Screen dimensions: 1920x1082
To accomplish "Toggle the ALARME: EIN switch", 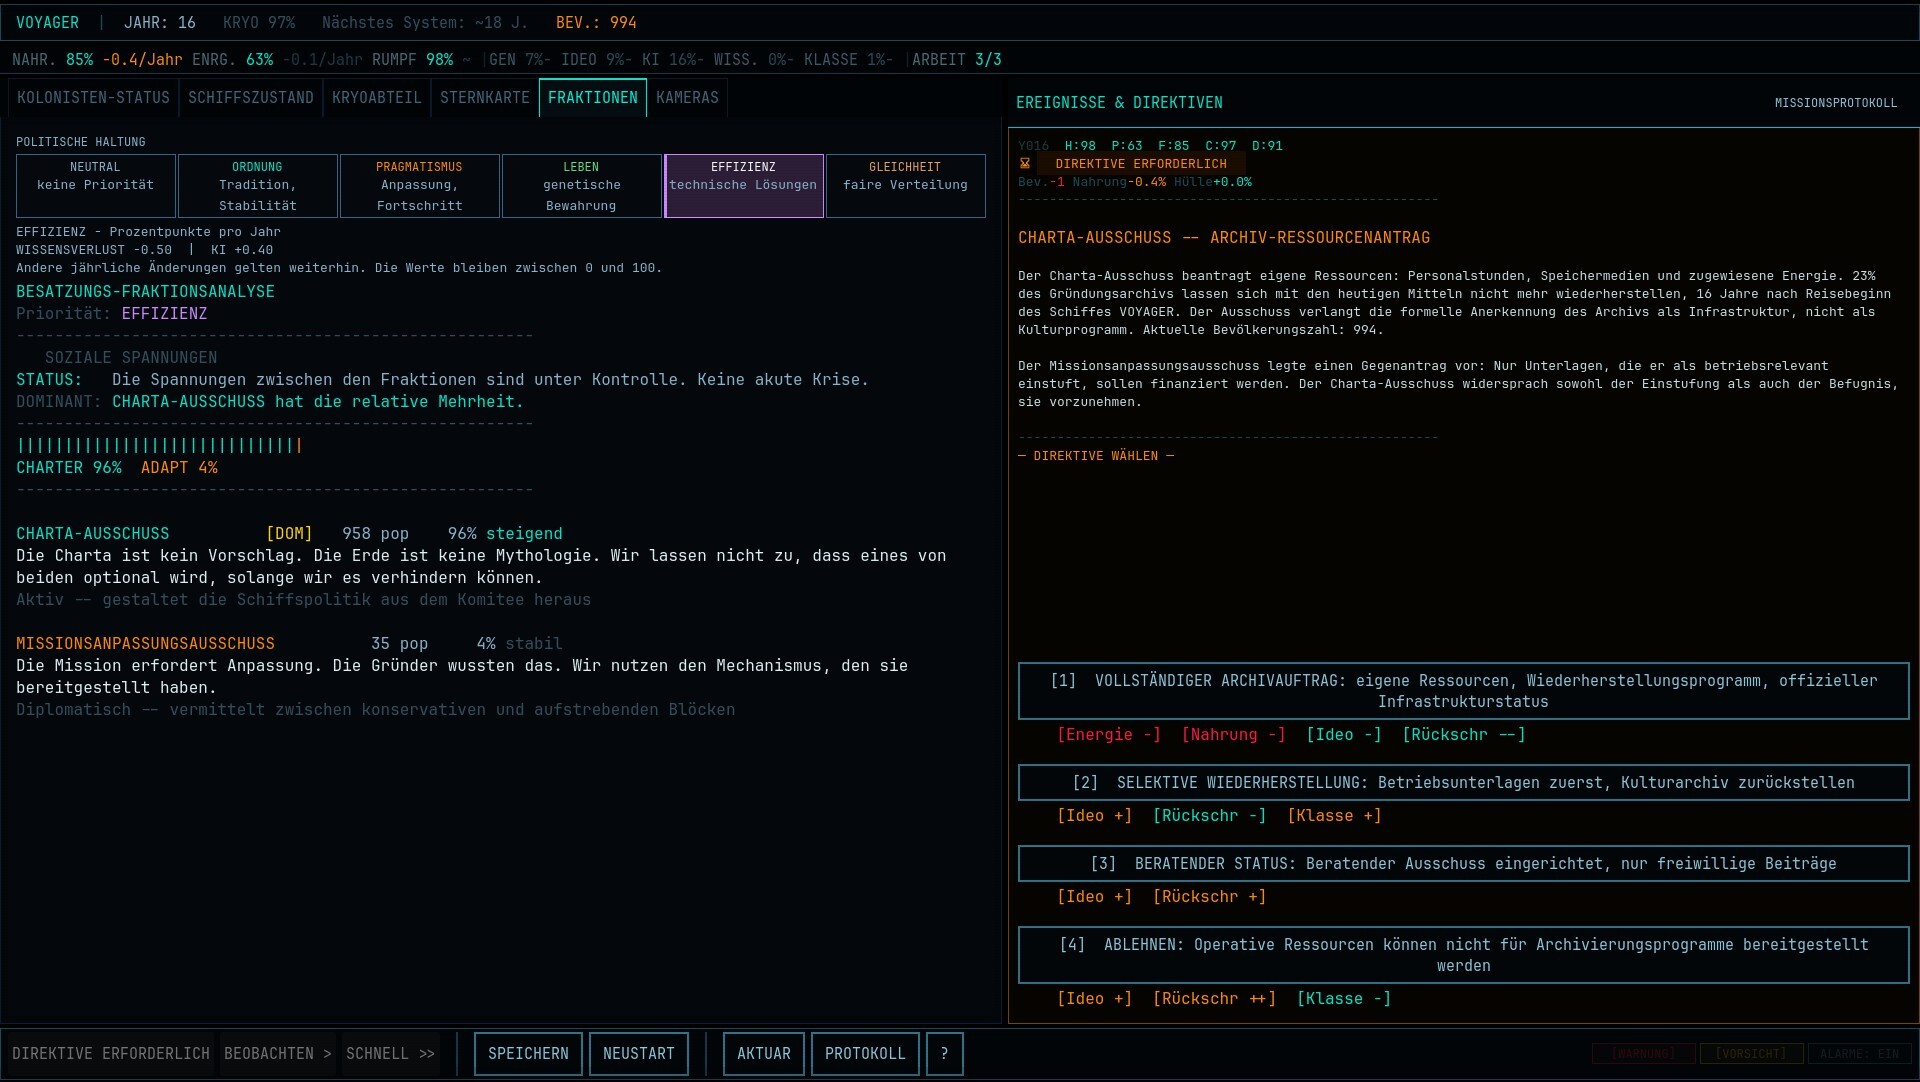I will click(x=1859, y=1054).
